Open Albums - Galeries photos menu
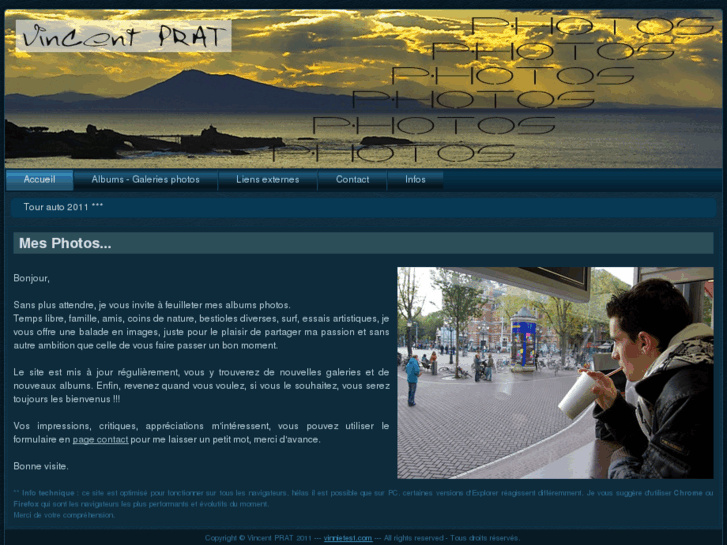Viewport: 727px width, 545px height. pos(146,180)
